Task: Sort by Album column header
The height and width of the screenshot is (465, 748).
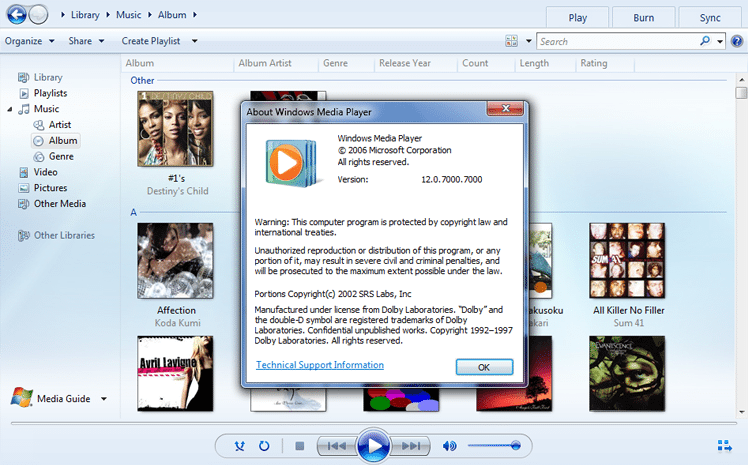Action: (177, 63)
